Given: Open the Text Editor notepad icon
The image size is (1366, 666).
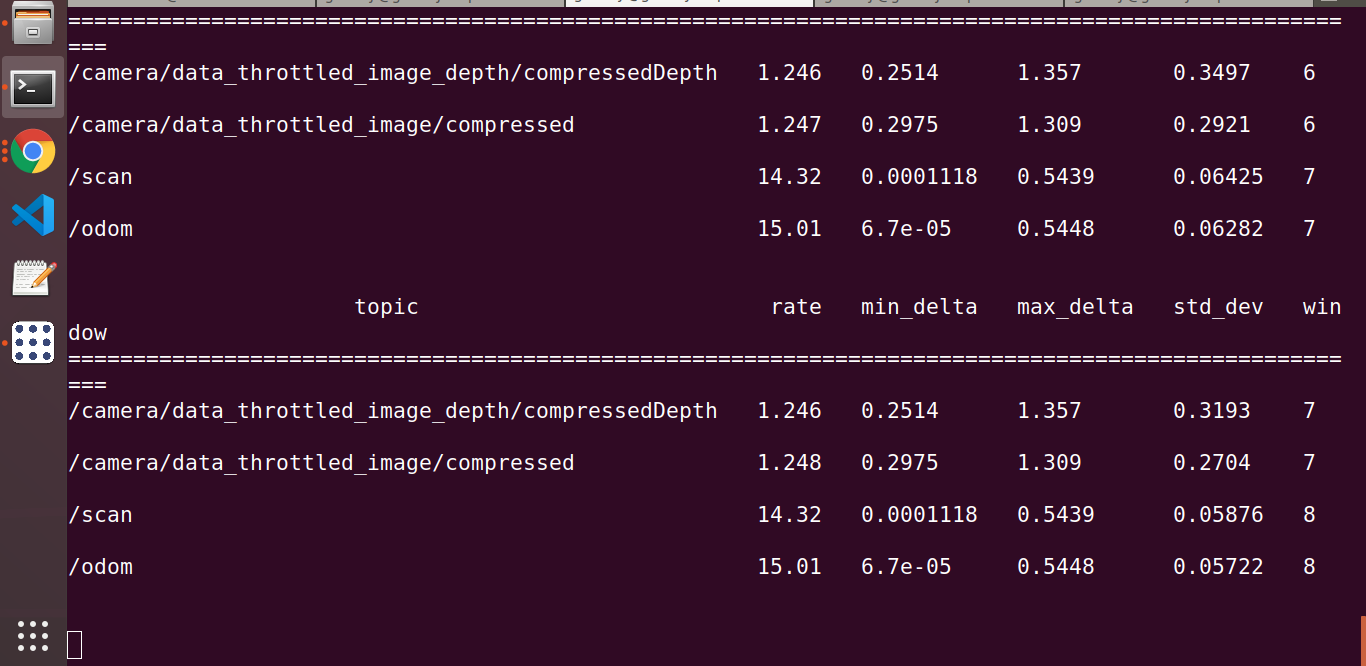Looking at the screenshot, I should click(x=33, y=278).
